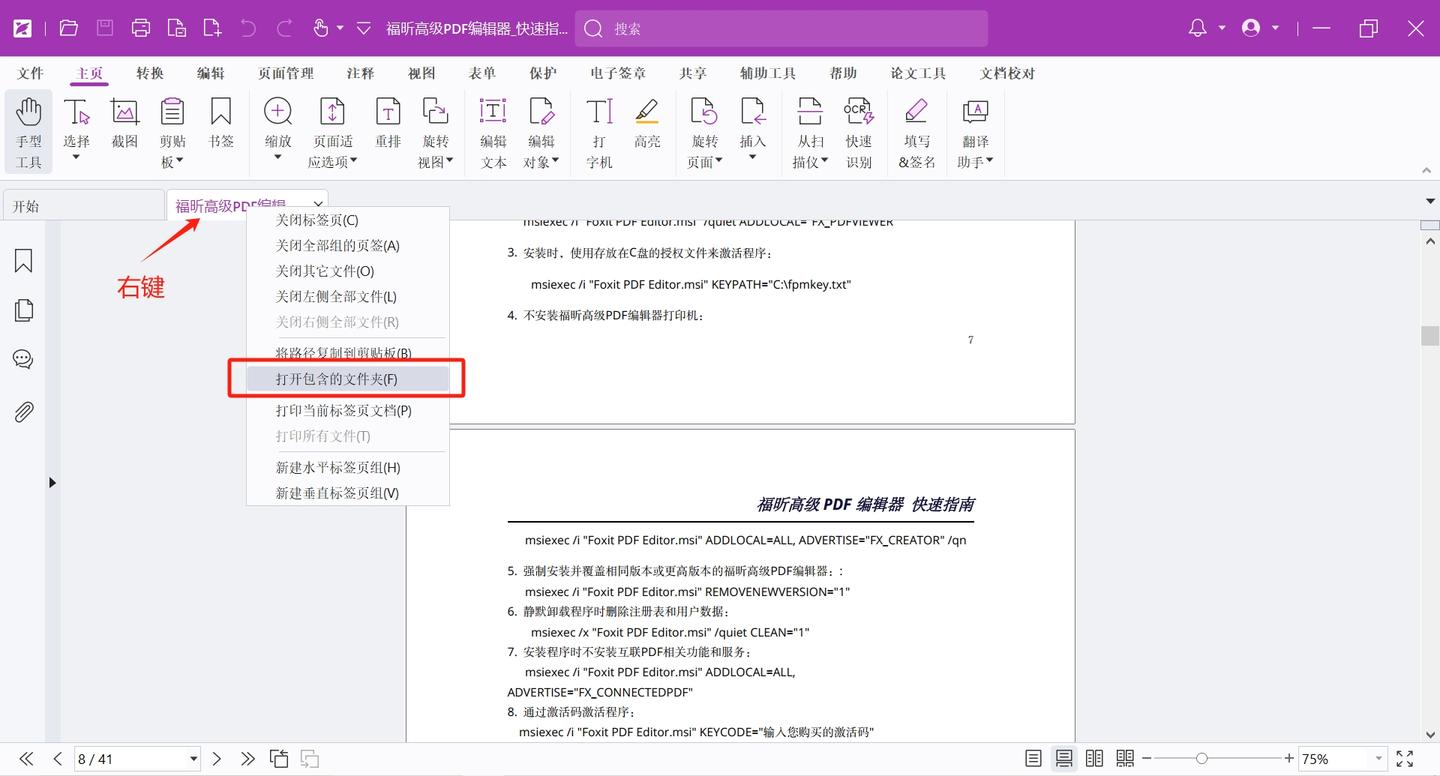
Task: Open the E-Sign (电子签章) tab
Action: 618,73
